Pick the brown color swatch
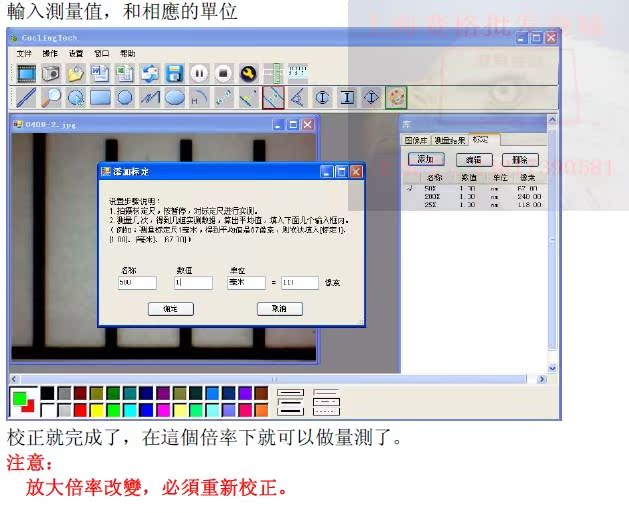 pyautogui.click(x=261, y=393)
